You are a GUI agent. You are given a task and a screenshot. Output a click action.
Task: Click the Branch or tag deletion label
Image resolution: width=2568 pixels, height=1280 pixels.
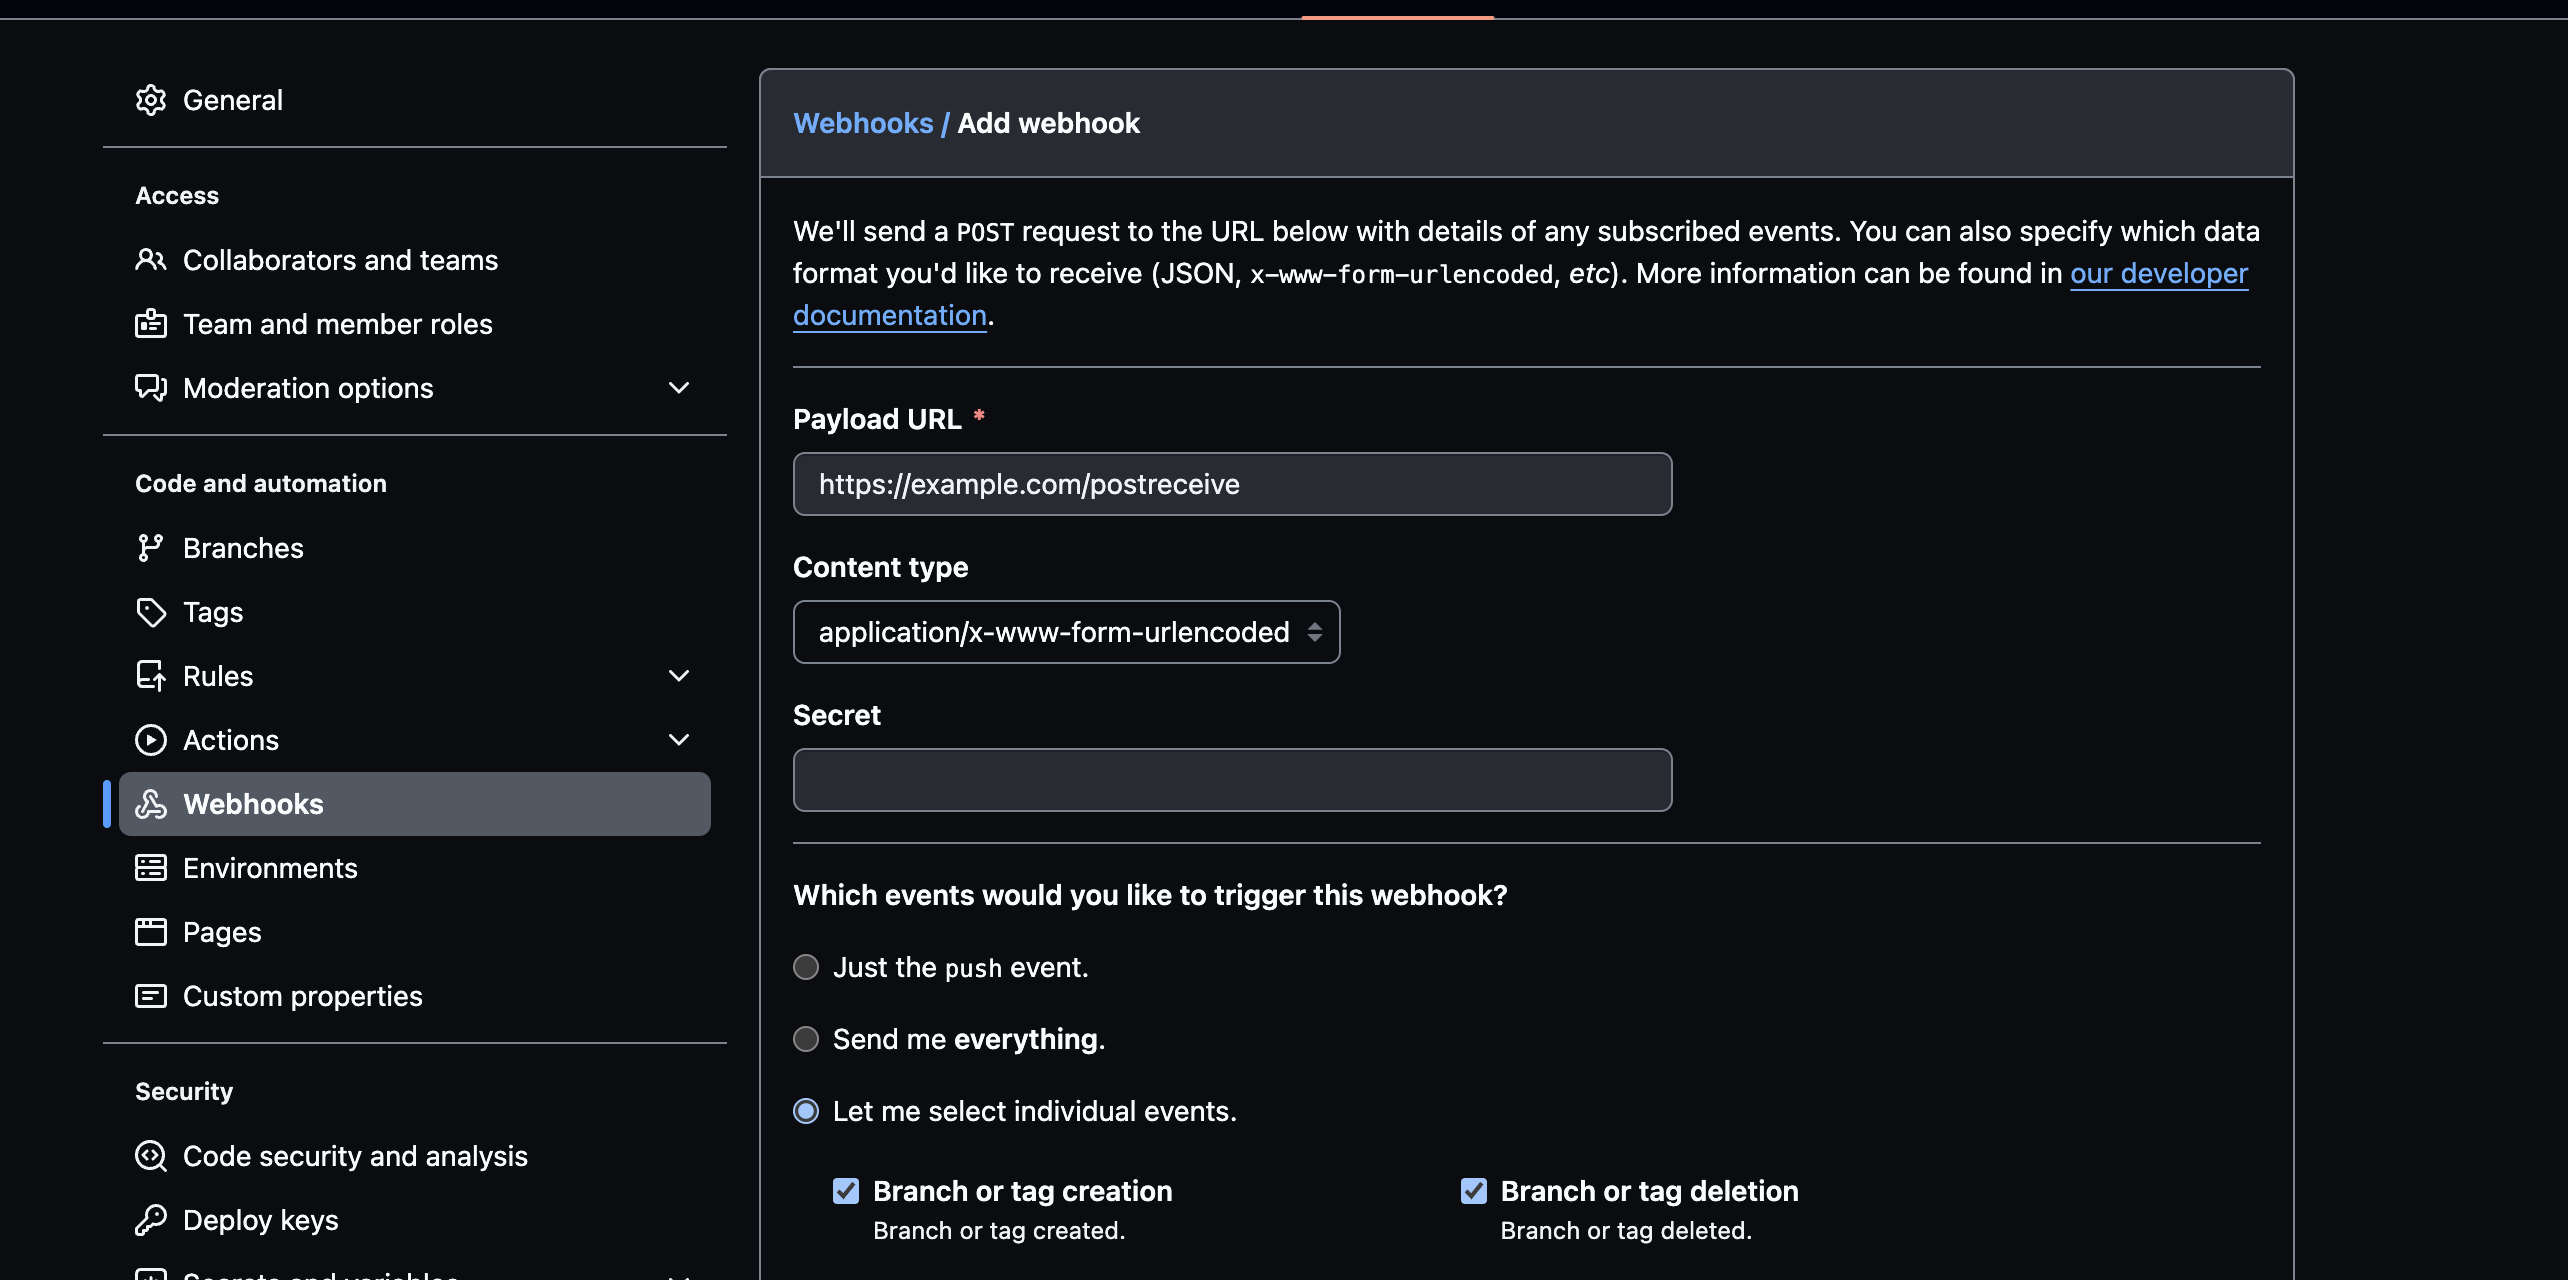click(1649, 1191)
